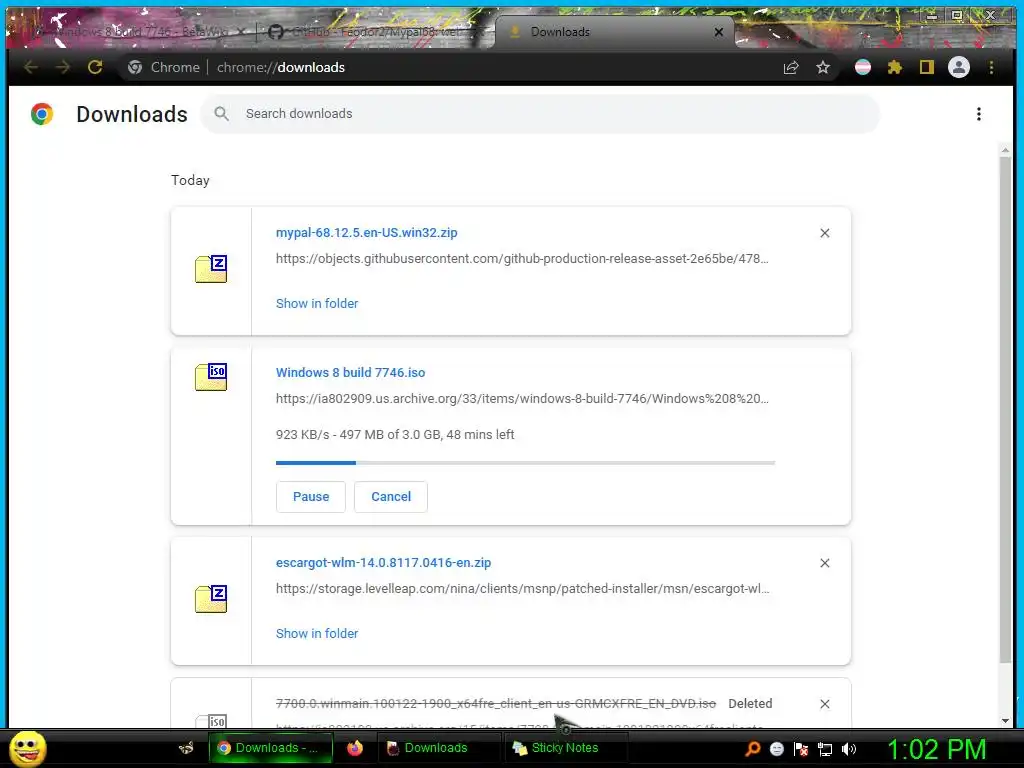
Task: Click the chrome://downloads address bar
Action: click(x=451, y=67)
